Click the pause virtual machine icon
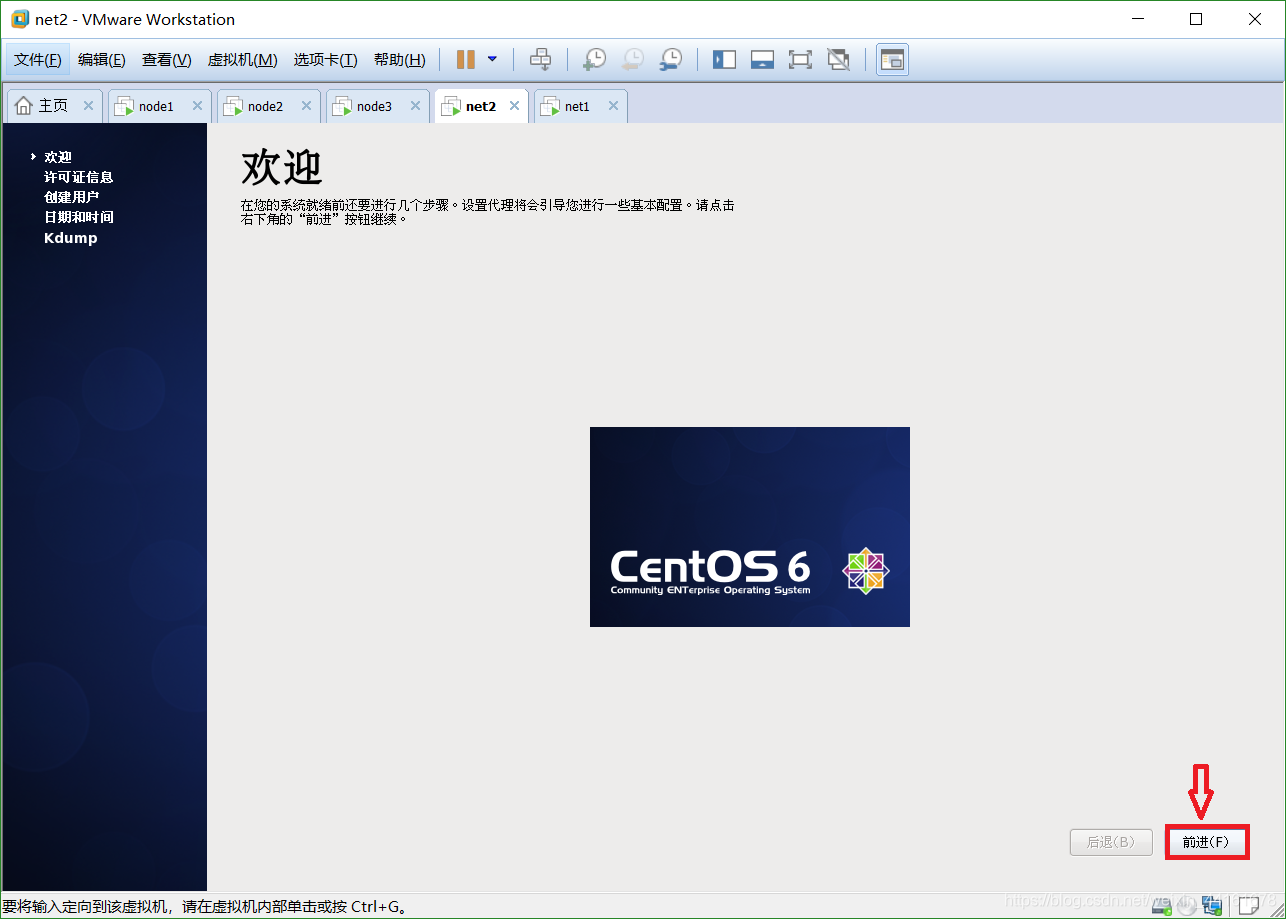The width and height of the screenshot is (1286, 919). 465,60
